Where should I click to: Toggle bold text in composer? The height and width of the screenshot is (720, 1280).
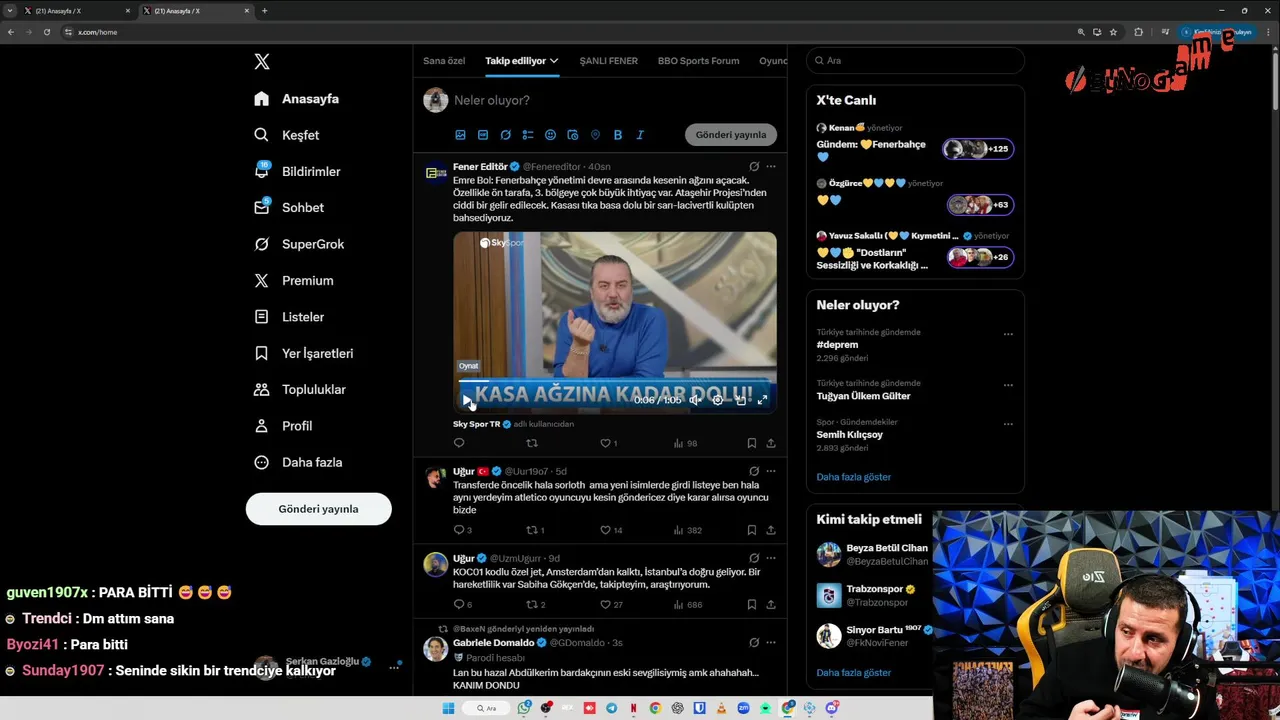(x=618, y=135)
